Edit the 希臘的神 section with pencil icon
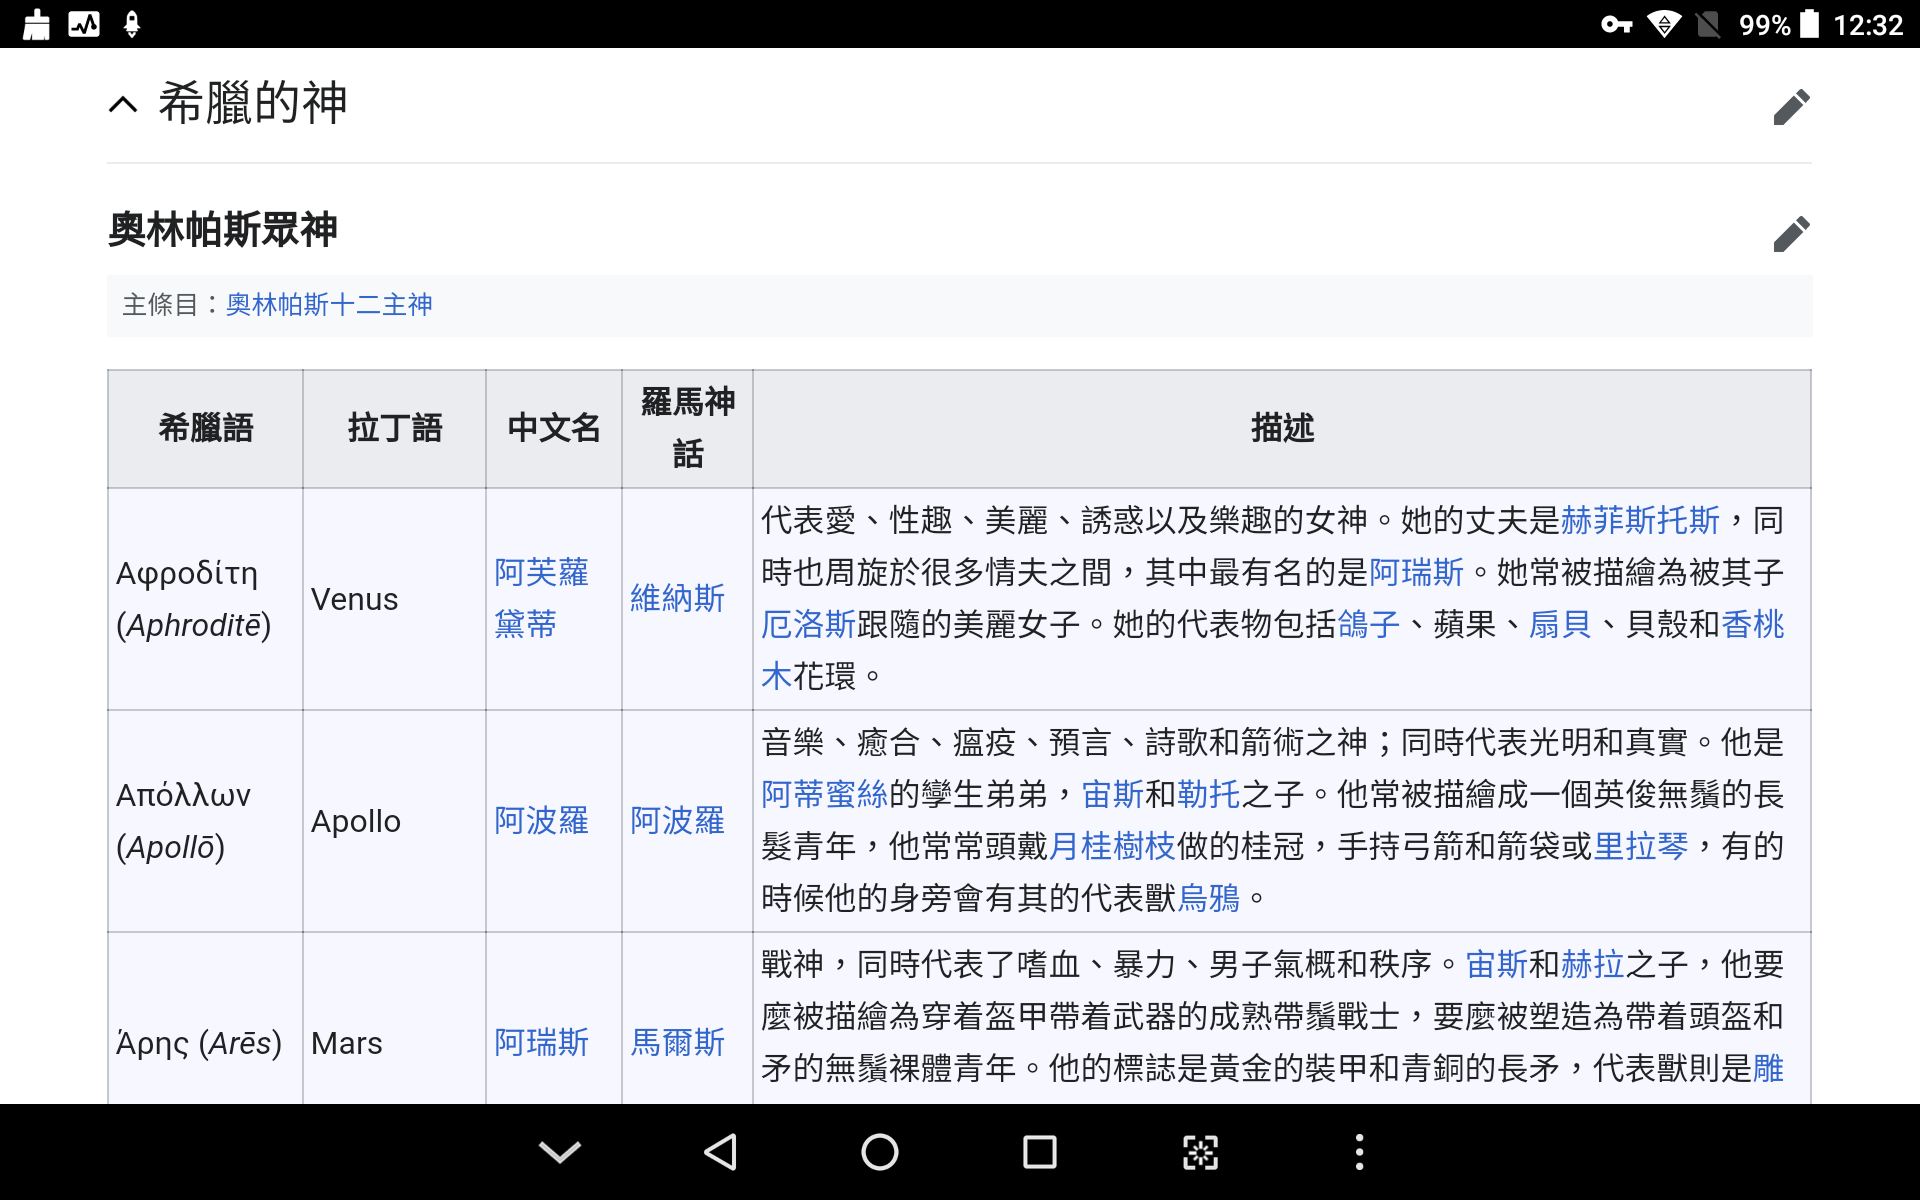 point(1790,107)
